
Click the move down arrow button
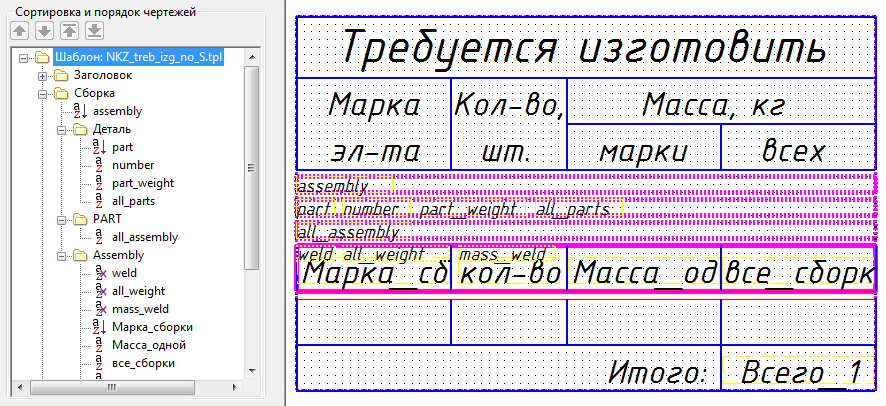pos(44,30)
